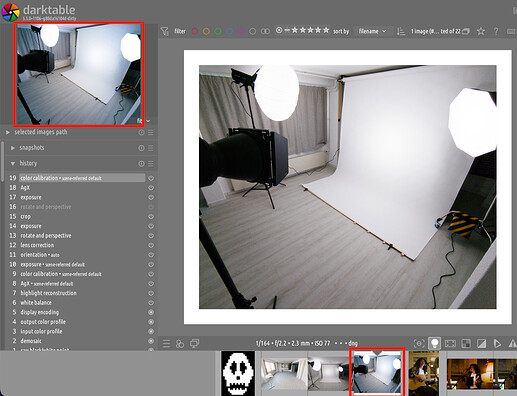The height and width of the screenshot is (396, 517).
Task: Filter by green color label
Action: [x=218, y=31]
